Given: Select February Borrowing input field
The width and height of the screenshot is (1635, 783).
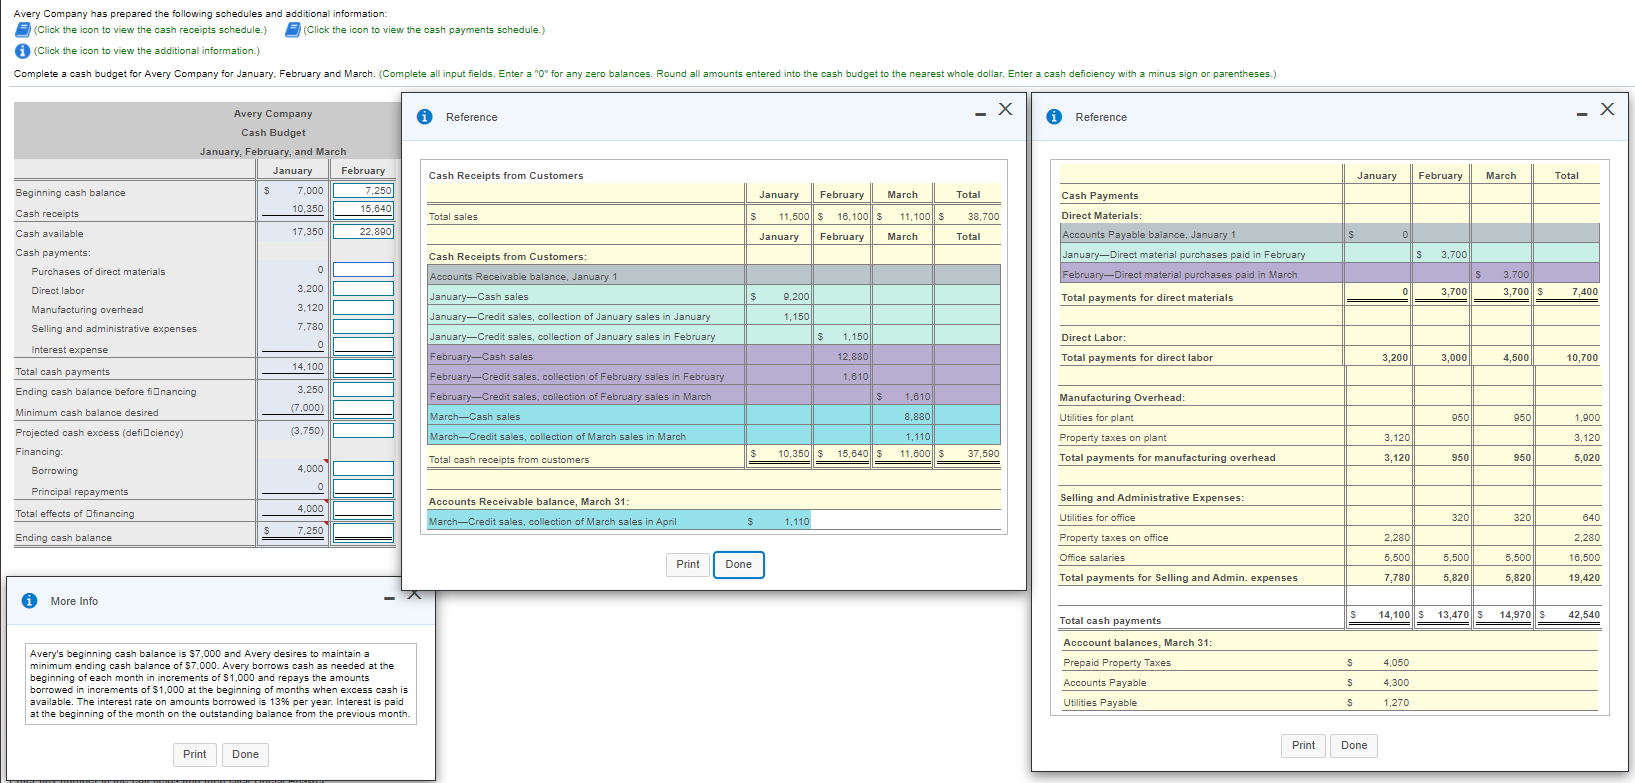Looking at the screenshot, I should 363,468.
